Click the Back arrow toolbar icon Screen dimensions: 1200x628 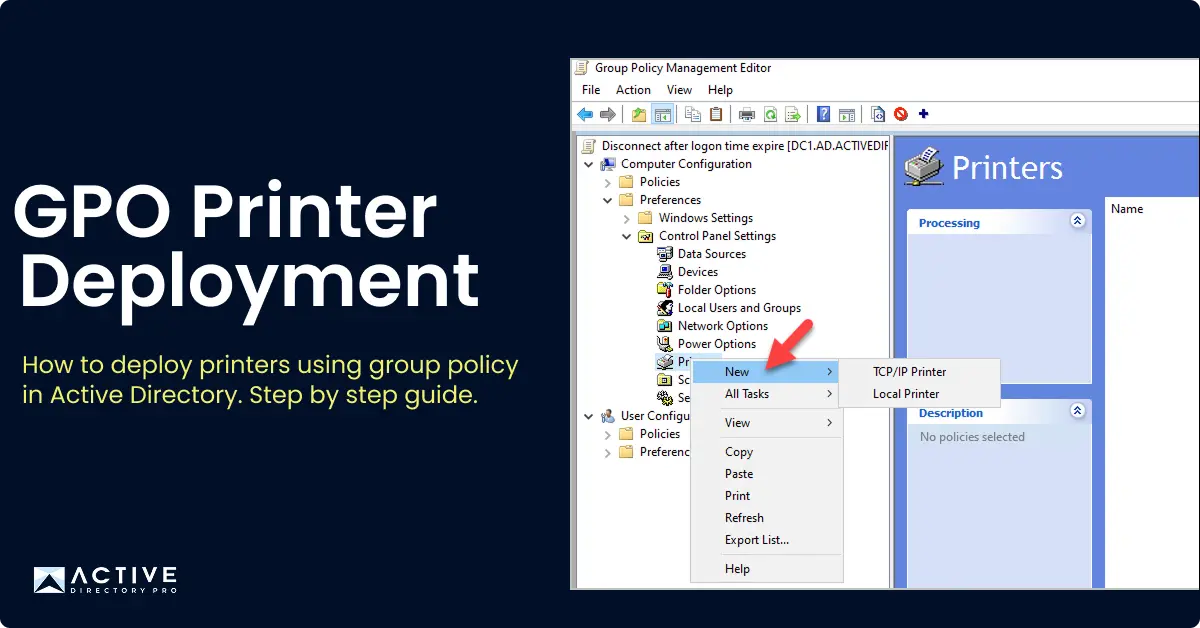tap(586, 115)
